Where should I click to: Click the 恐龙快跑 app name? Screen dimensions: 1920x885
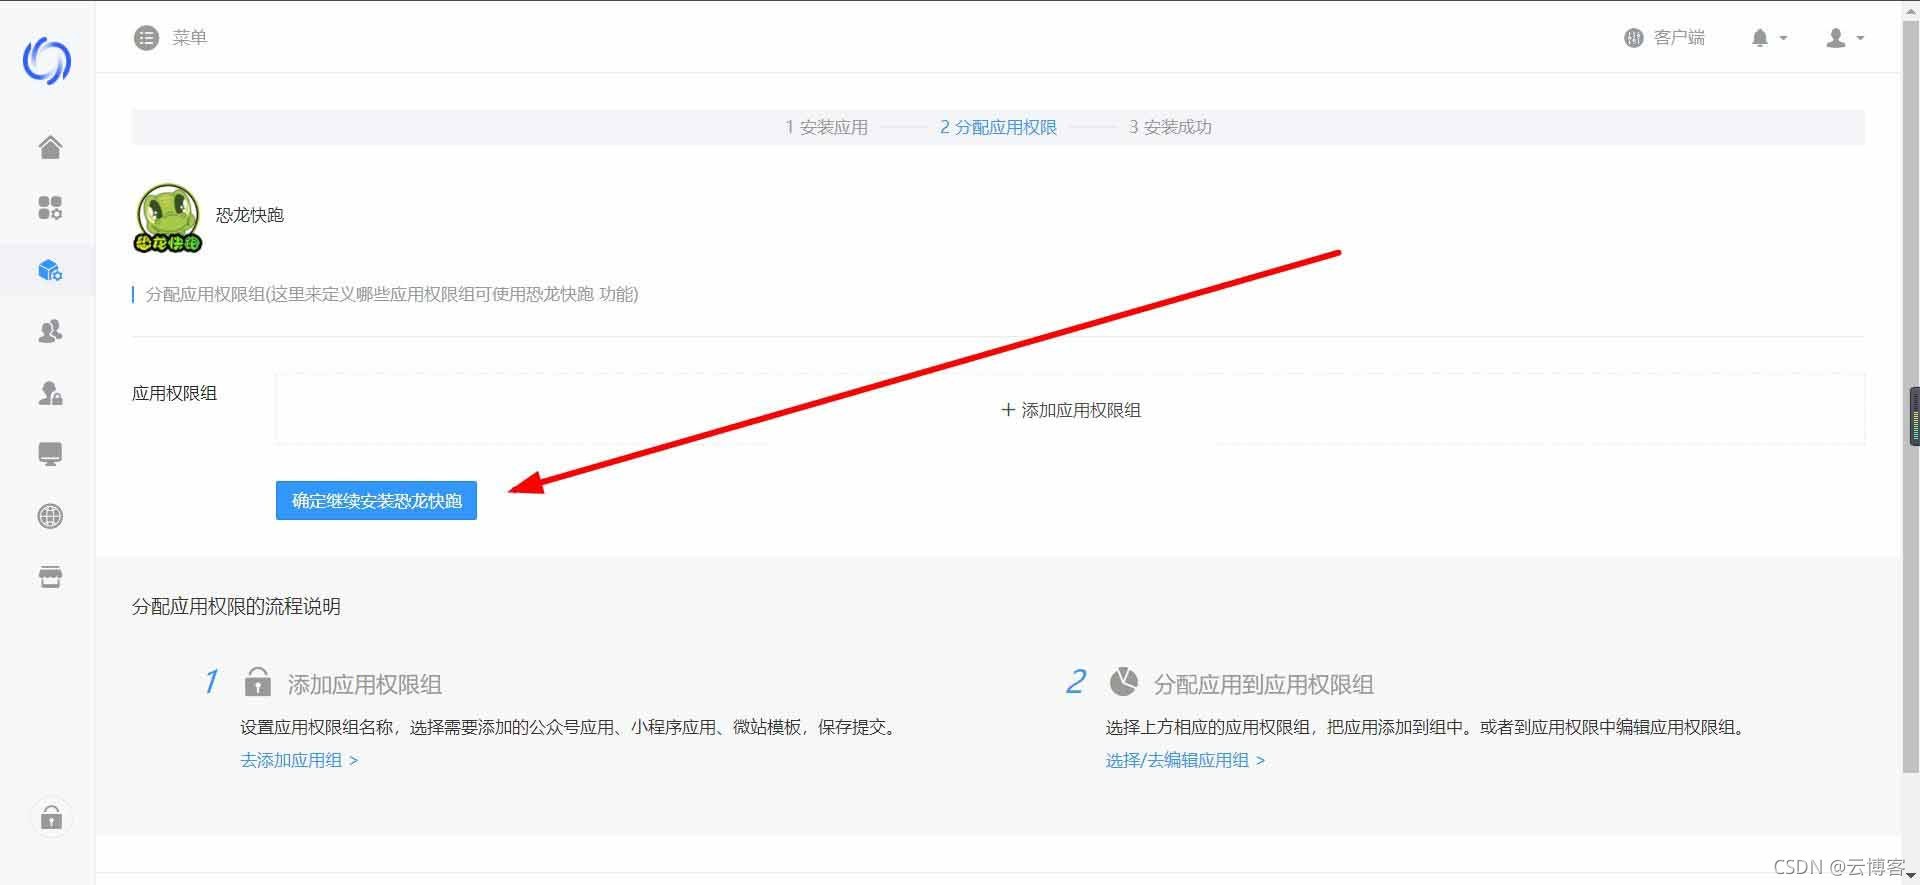tap(250, 215)
